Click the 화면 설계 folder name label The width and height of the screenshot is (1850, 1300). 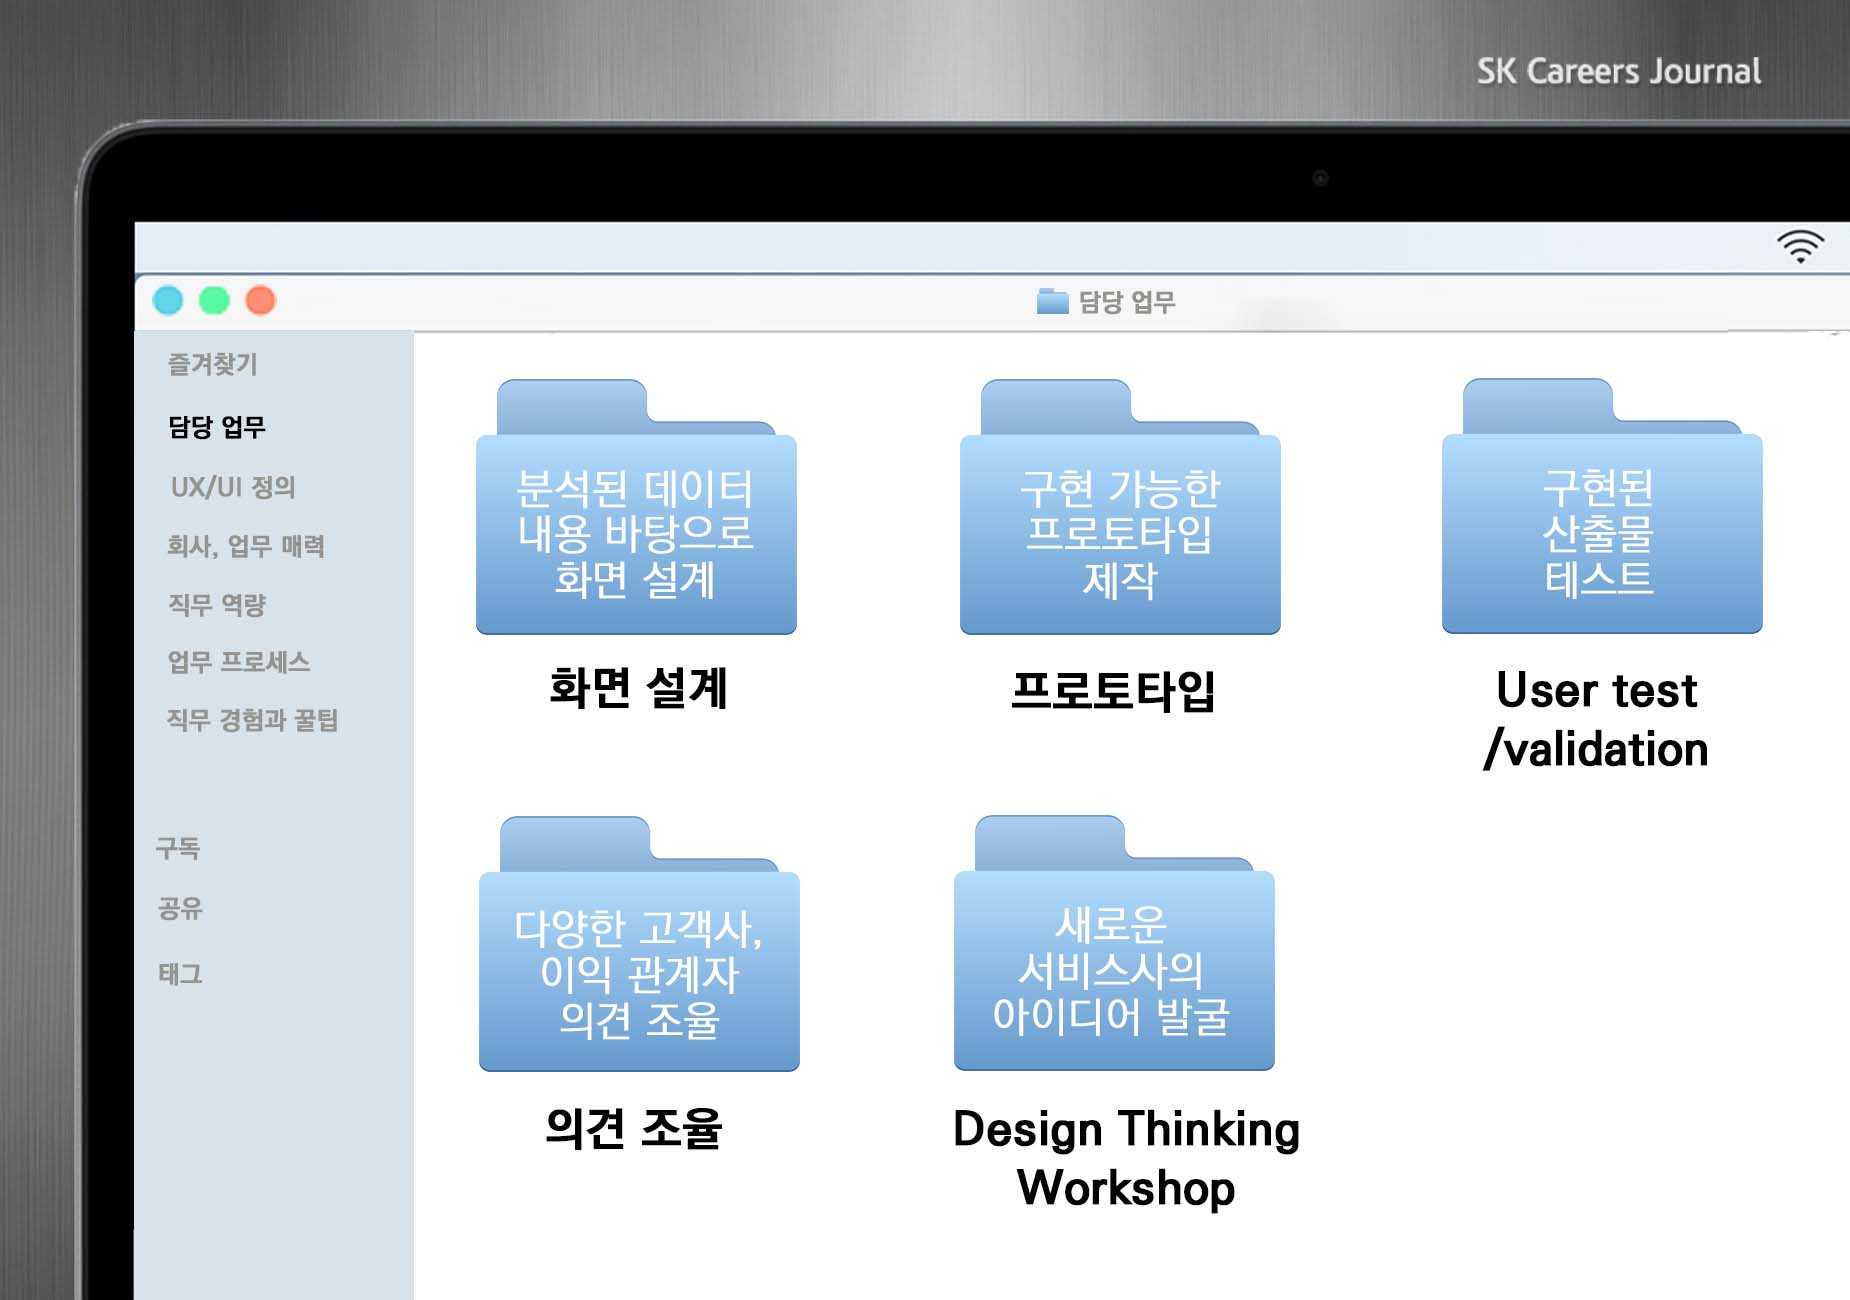[x=638, y=688]
